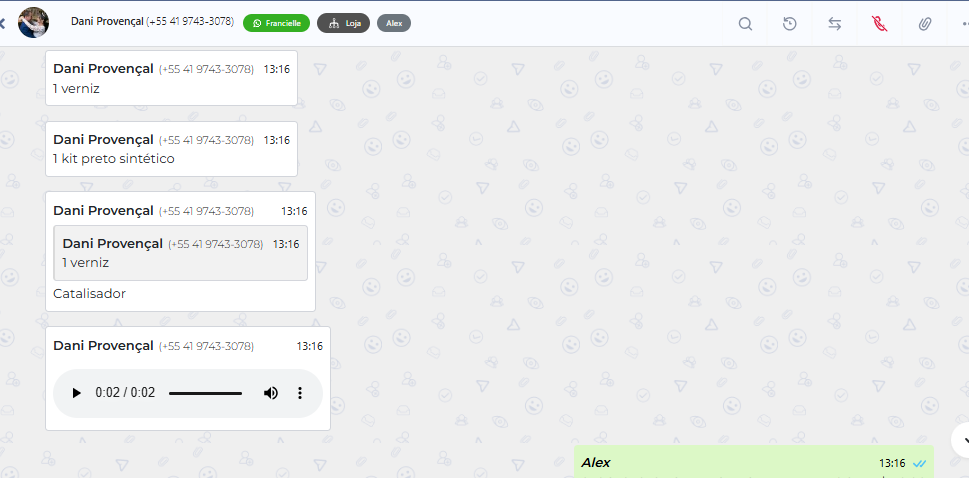This screenshot has width=969, height=478.
Task: Open audio player three-dot options
Action: pyautogui.click(x=300, y=393)
